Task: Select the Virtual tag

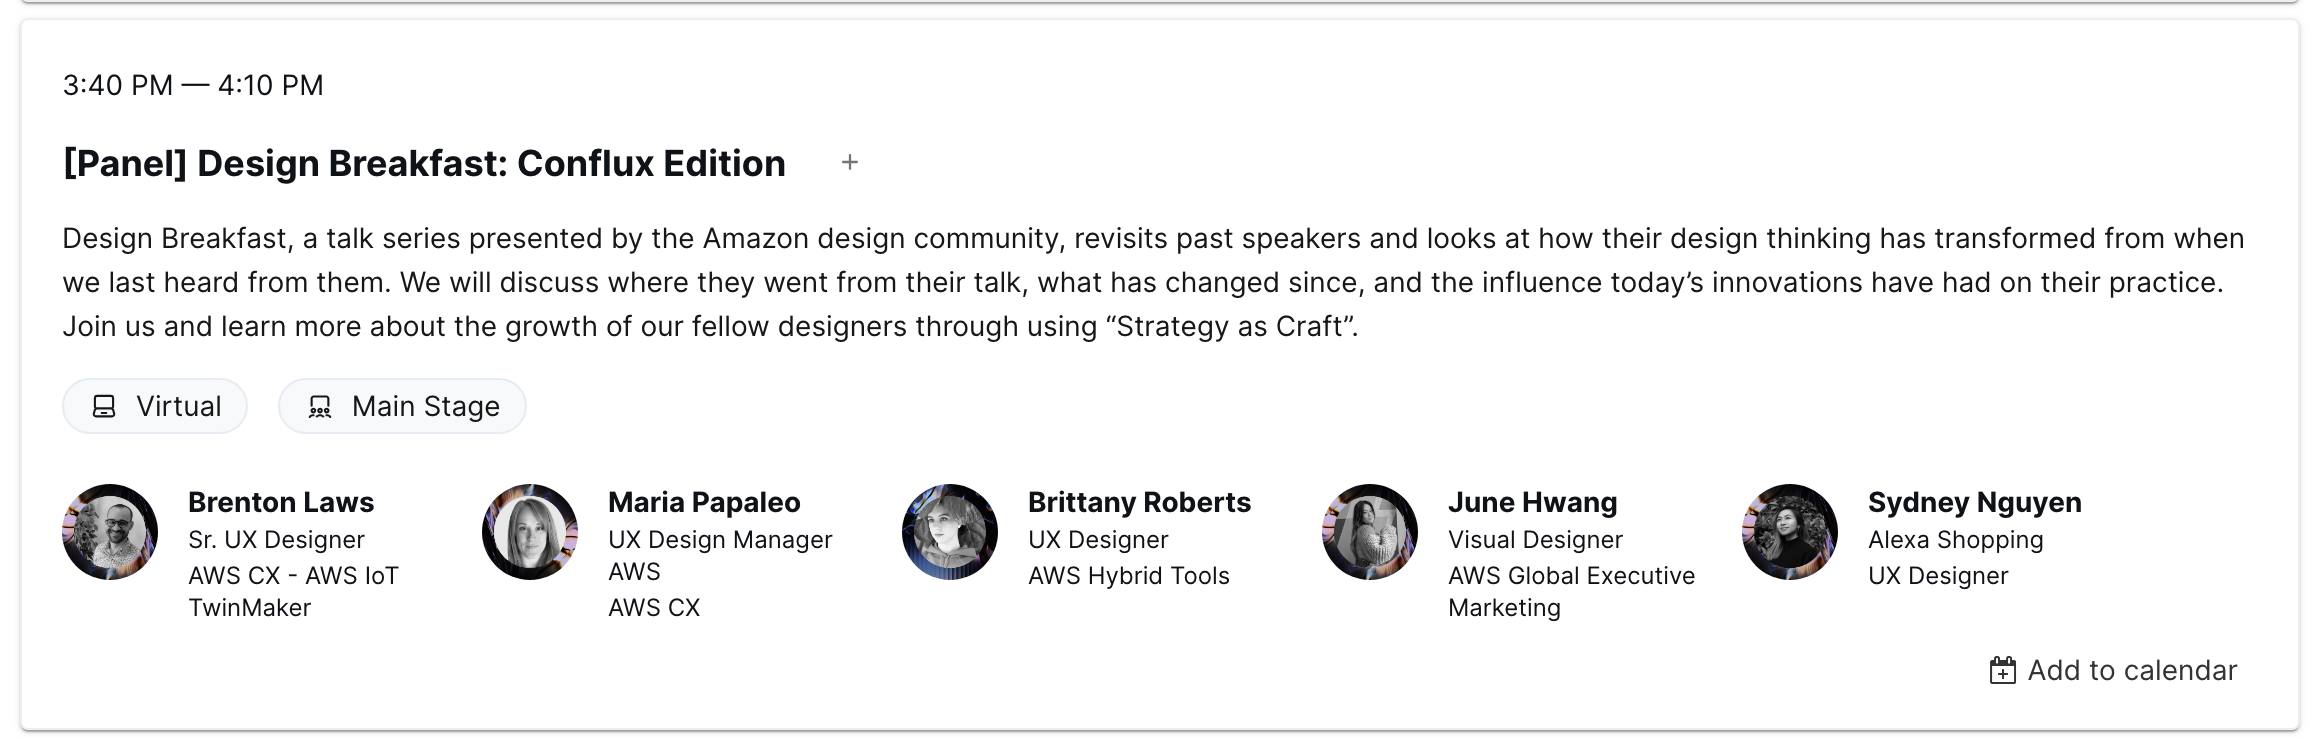Action: 155,406
